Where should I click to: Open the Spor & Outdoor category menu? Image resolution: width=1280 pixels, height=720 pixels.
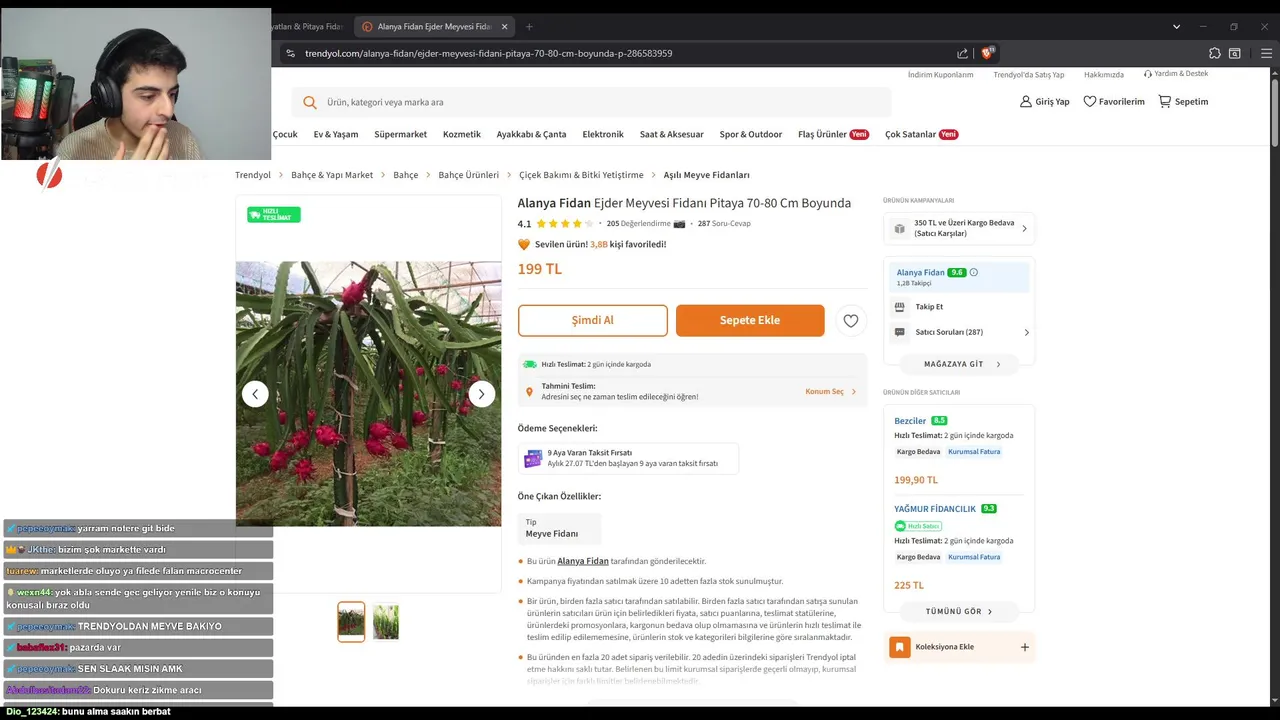click(751, 134)
